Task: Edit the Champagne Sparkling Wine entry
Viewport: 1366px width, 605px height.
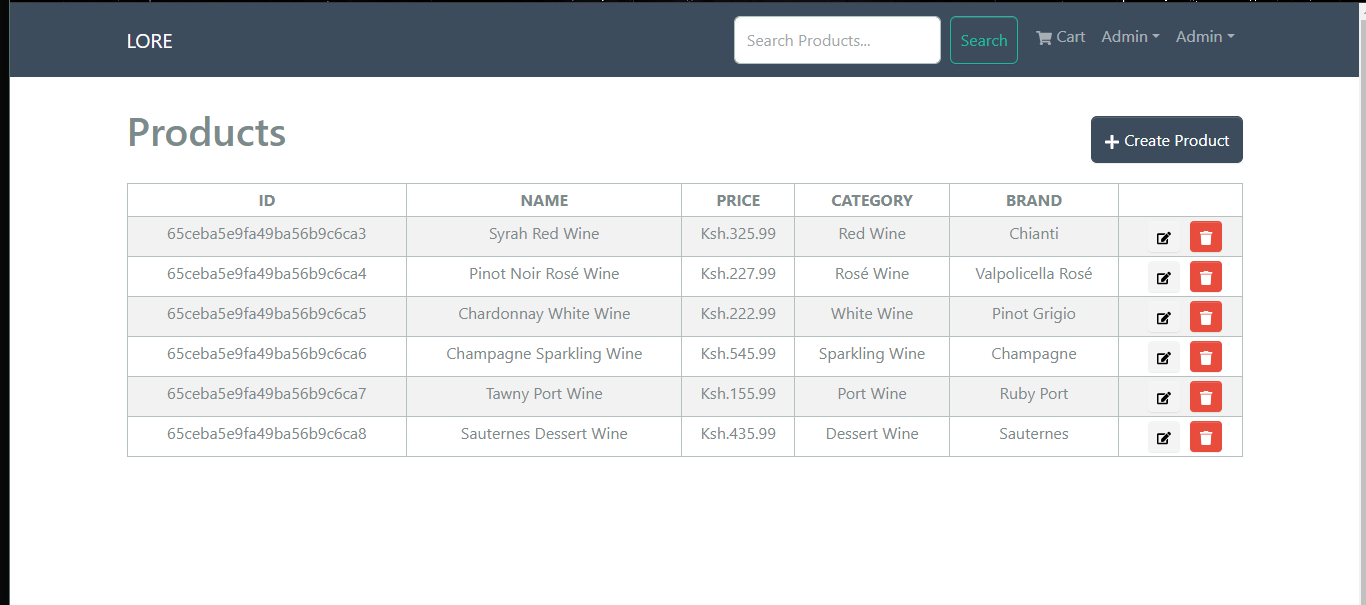Action: [x=1163, y=358]
